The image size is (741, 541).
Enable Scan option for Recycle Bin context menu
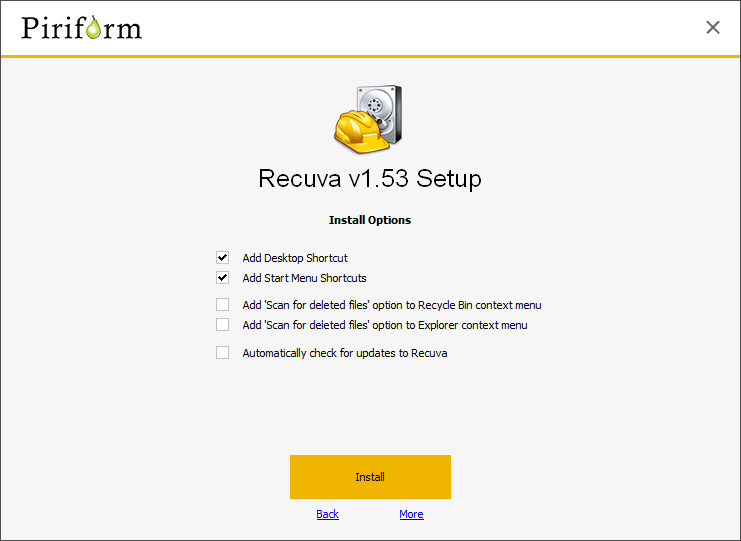pyautogui.click(x=223, y=304)
